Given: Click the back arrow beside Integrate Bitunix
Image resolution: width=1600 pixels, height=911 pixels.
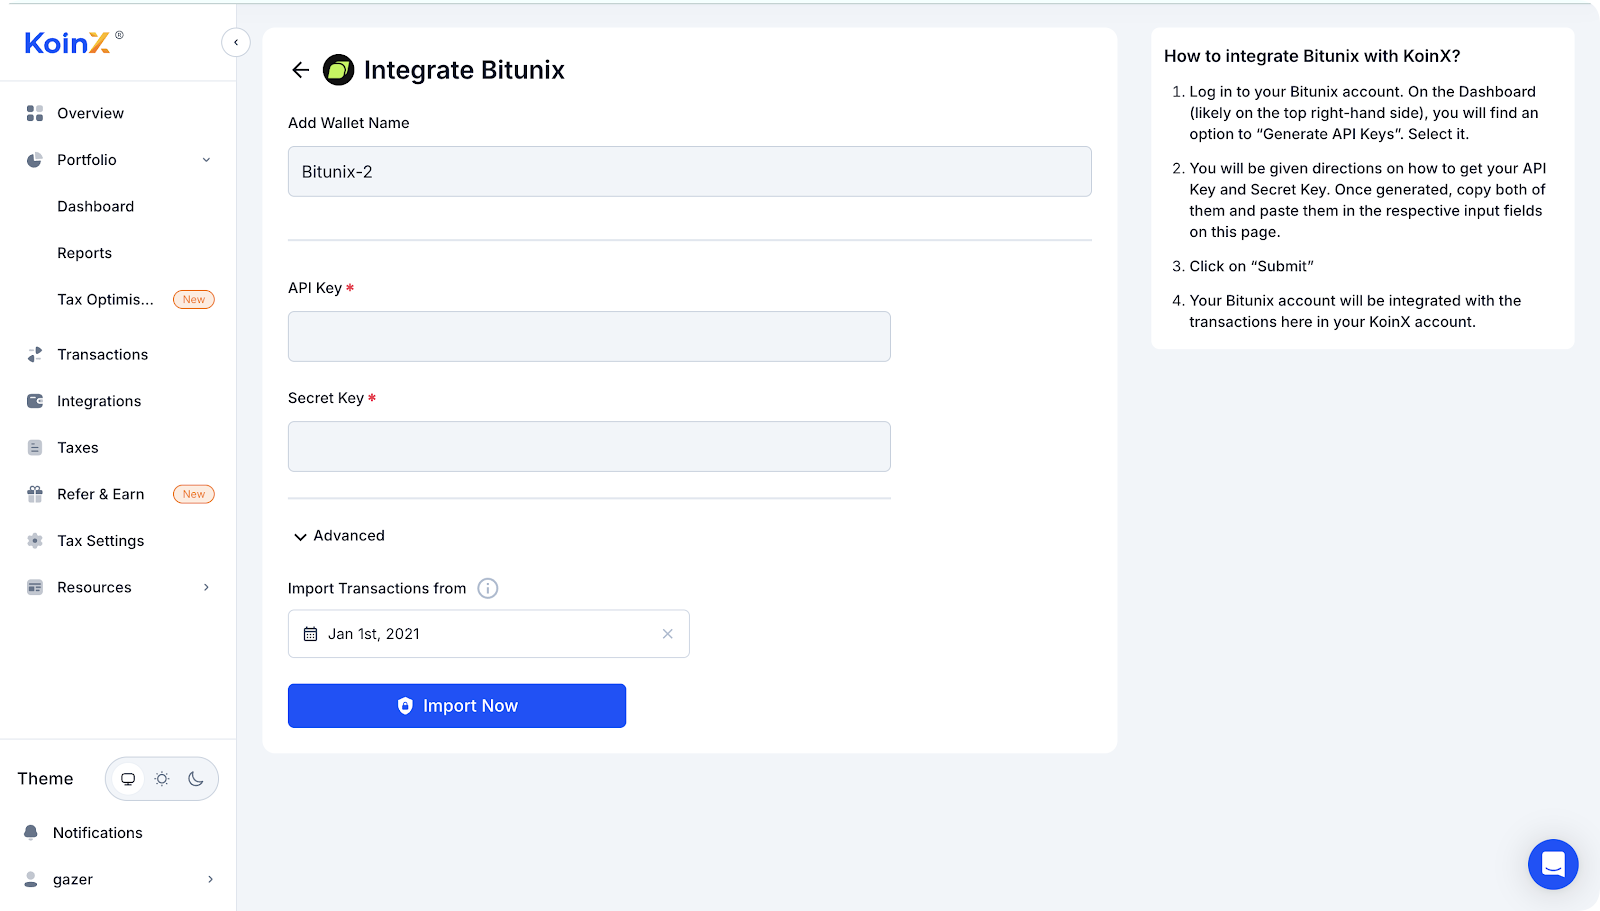Looking at the screenshot, I should pos(300,70).
